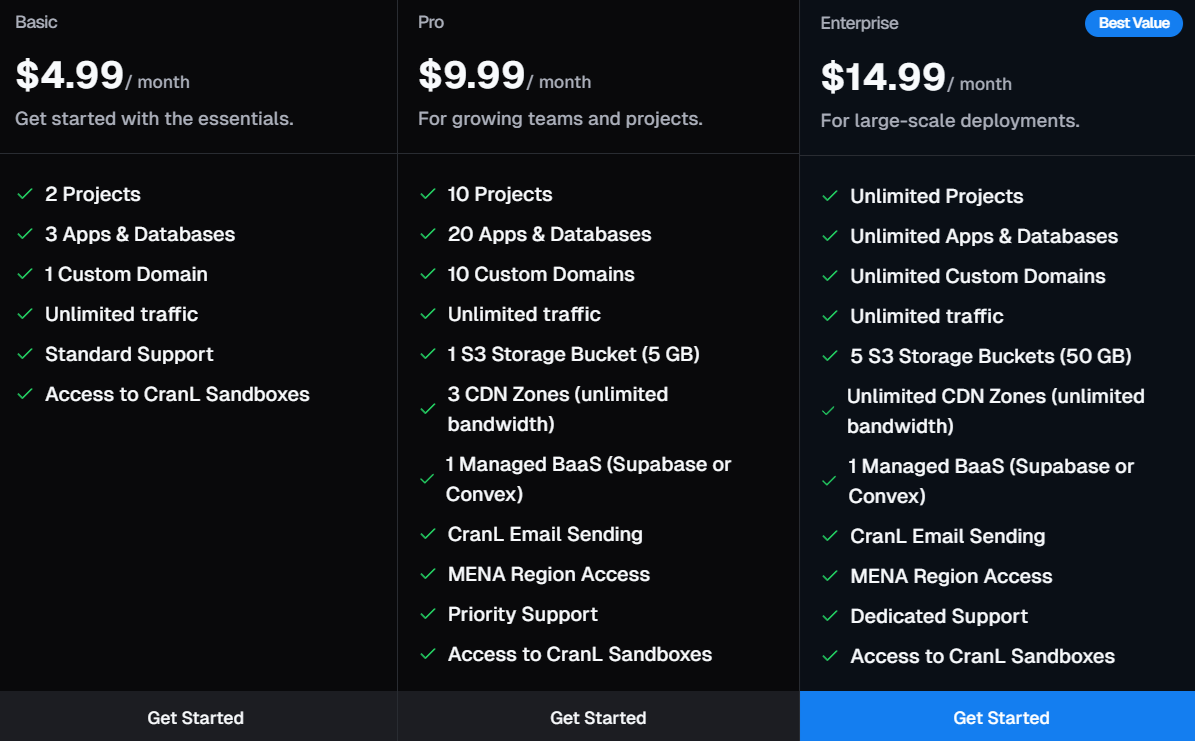Click Basic plan Access to CranL Sandboxes text
Viewport: 1195px width, 741px height.
click(x=177, y=394)
